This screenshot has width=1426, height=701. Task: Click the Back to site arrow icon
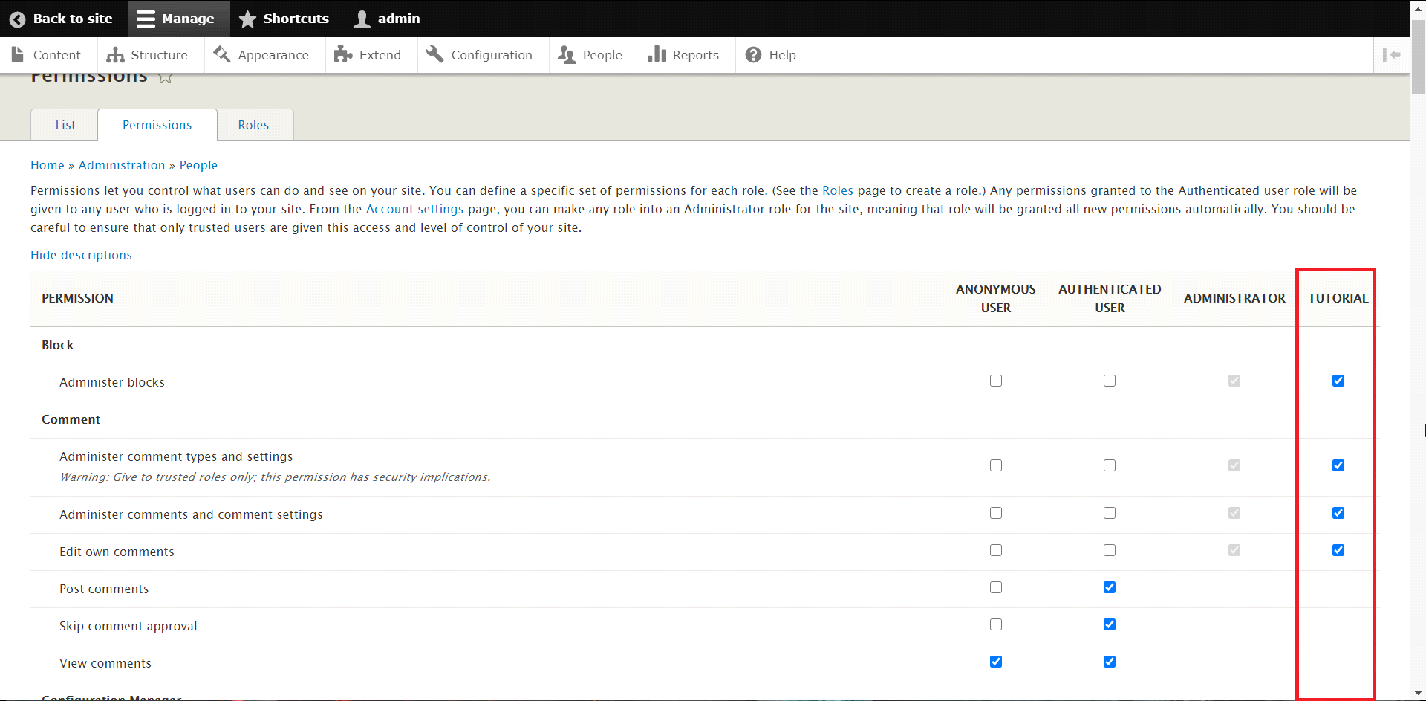(17, 19)
